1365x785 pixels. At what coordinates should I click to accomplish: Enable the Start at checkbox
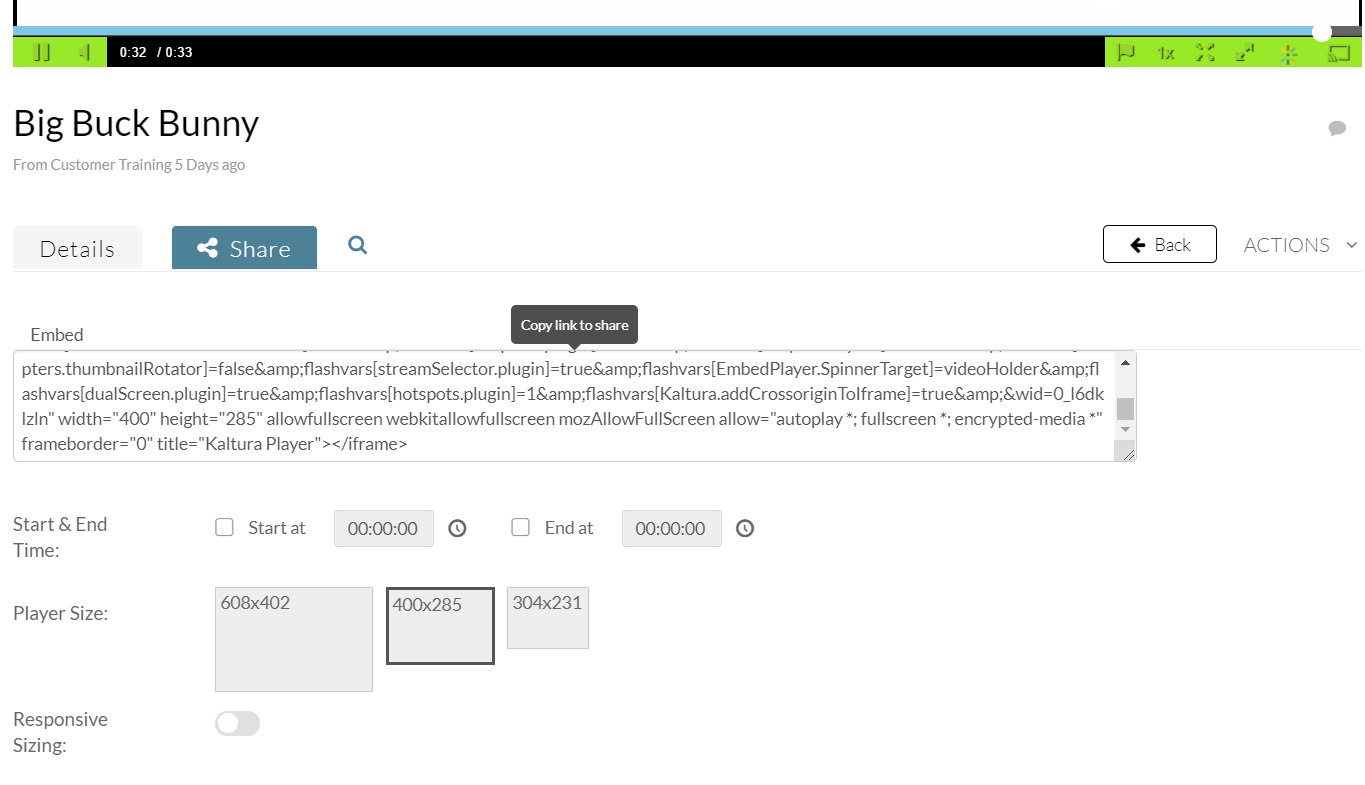[225, 527]
